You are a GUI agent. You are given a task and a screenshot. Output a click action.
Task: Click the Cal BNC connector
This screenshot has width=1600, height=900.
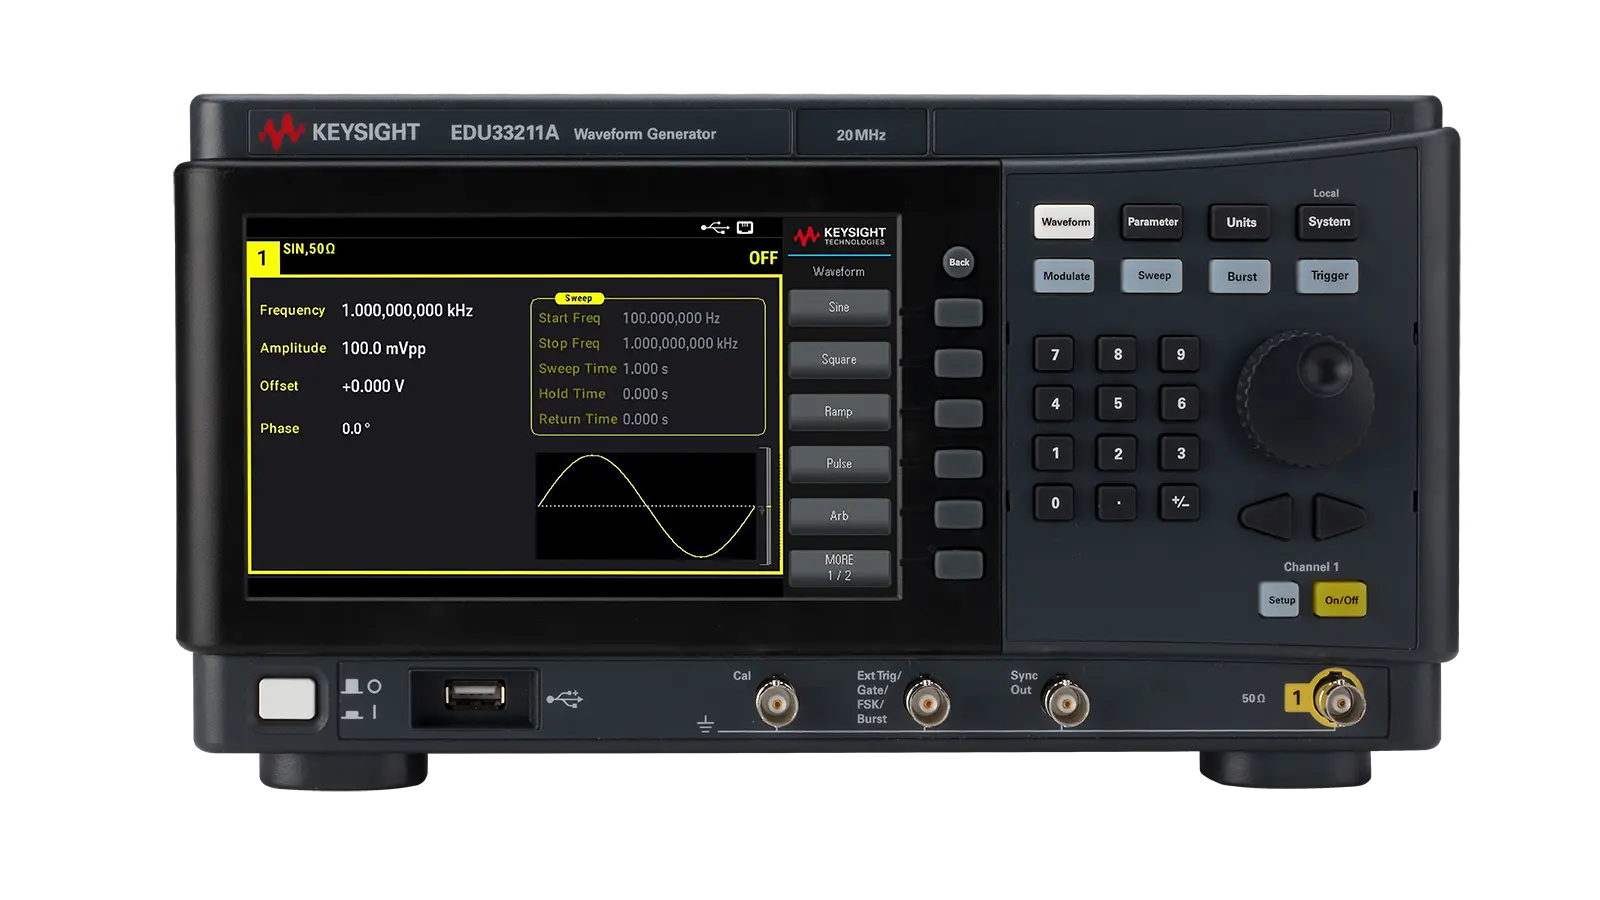pos(777,702)
